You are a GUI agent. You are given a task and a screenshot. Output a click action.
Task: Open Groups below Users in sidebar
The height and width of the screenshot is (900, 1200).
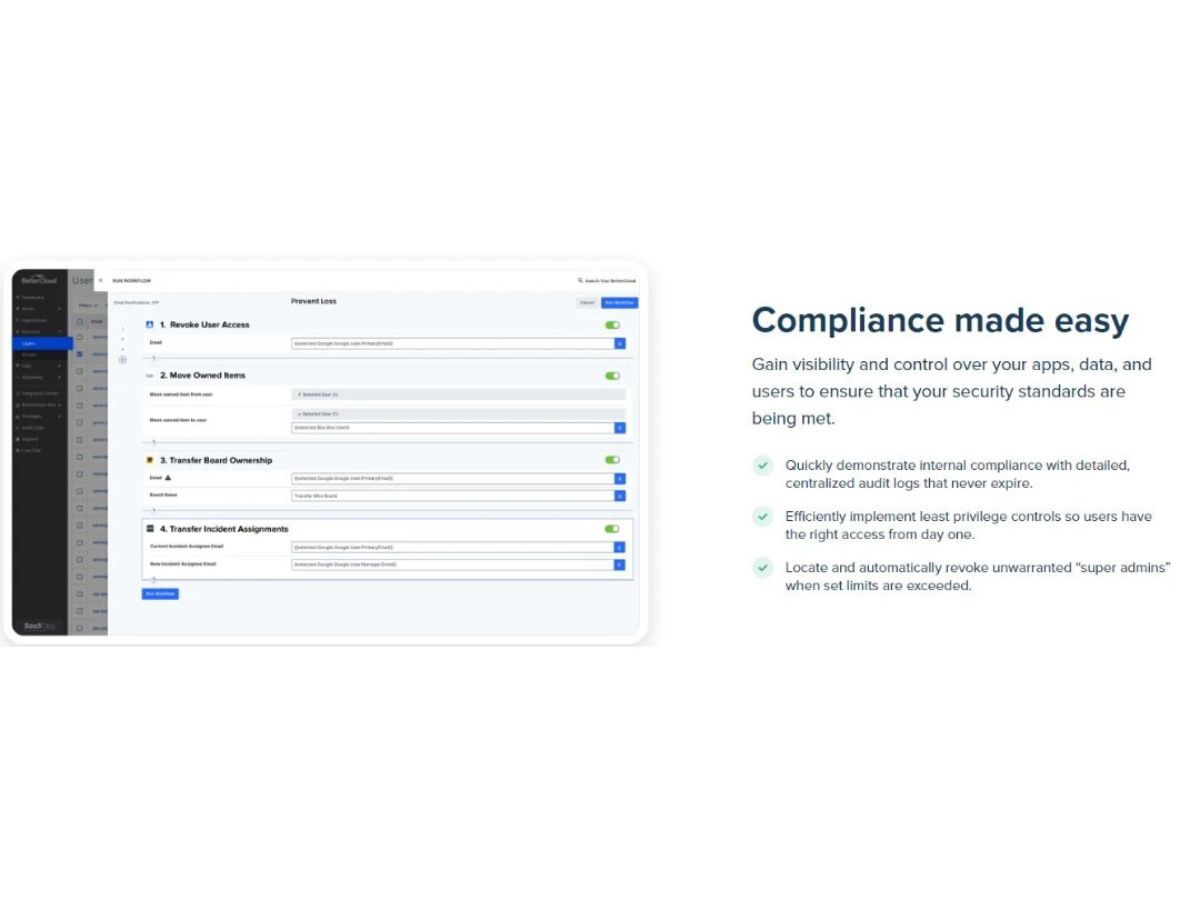30,354
